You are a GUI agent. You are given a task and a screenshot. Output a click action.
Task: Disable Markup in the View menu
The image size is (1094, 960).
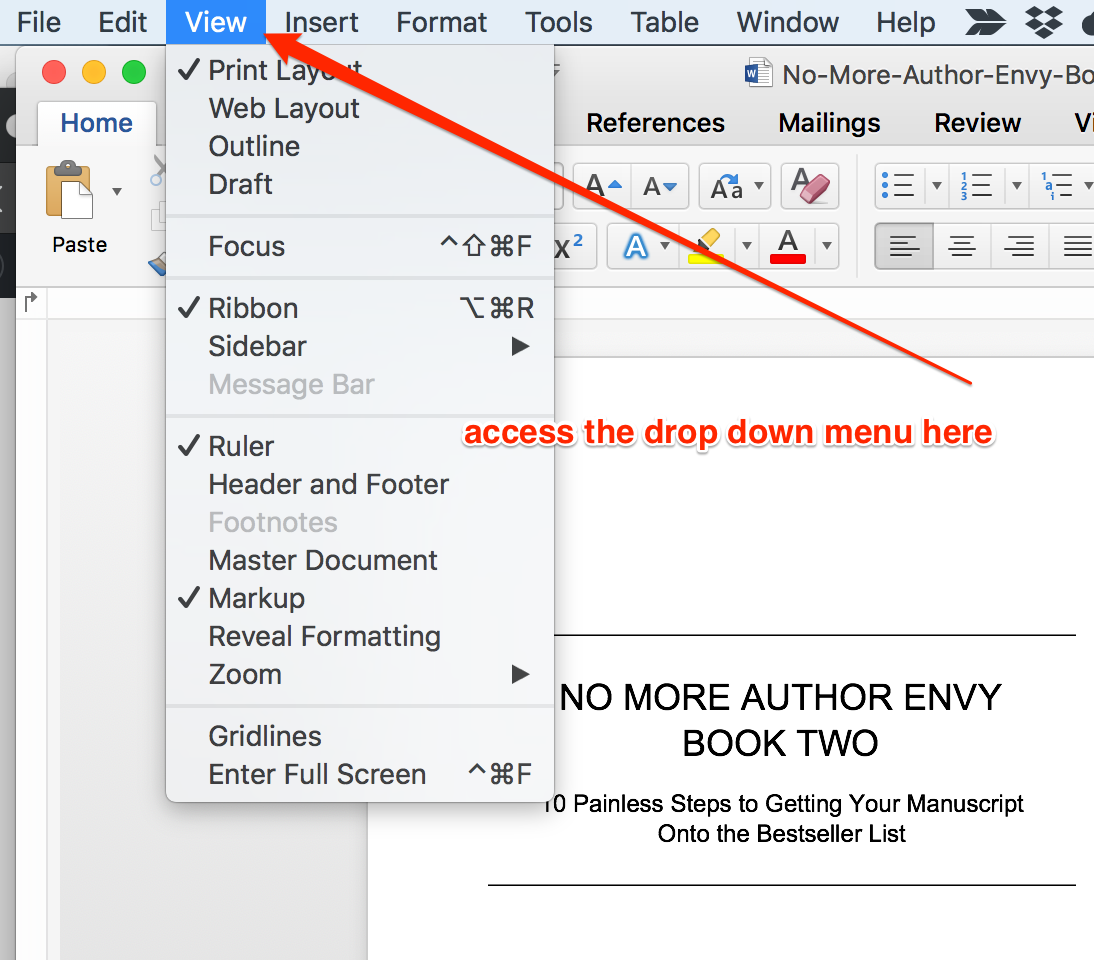pos(258,597)
